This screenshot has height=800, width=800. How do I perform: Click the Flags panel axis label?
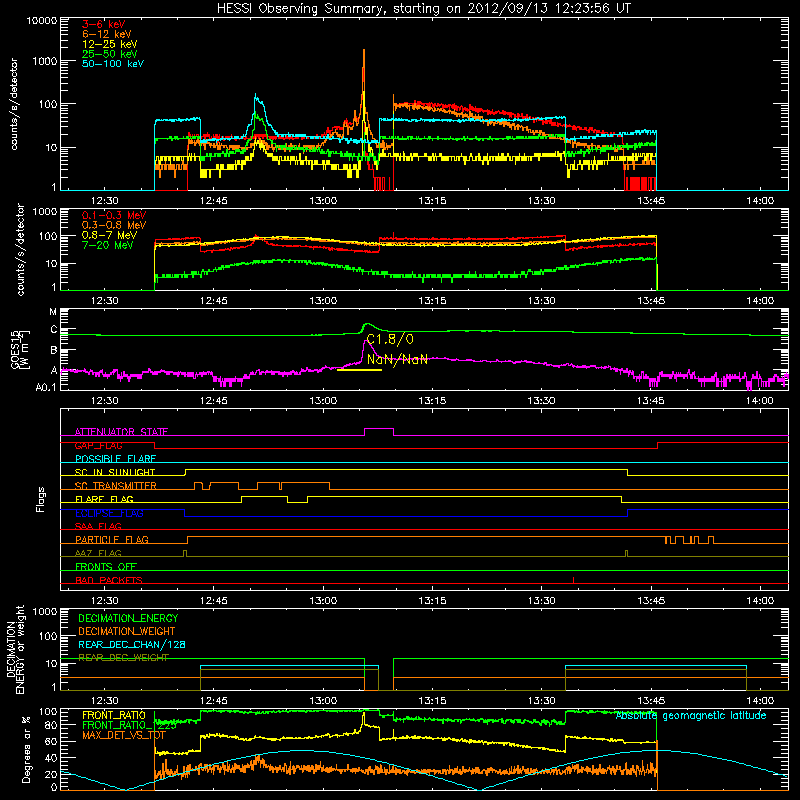point(41,499)
